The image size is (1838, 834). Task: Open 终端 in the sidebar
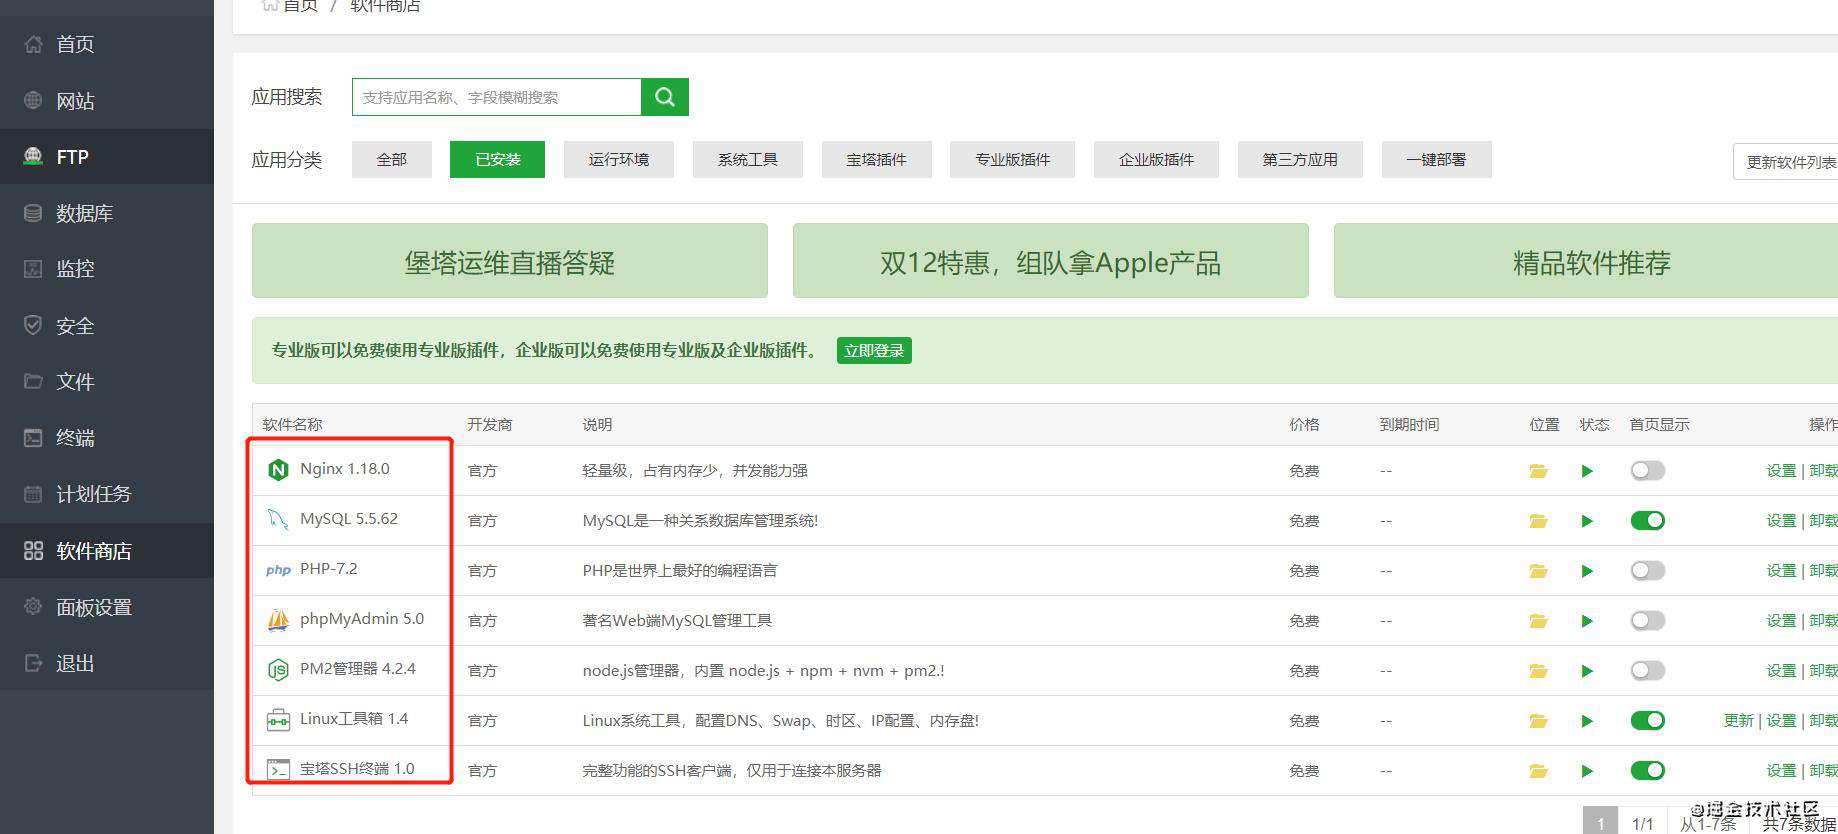click(x=107, y=437)
